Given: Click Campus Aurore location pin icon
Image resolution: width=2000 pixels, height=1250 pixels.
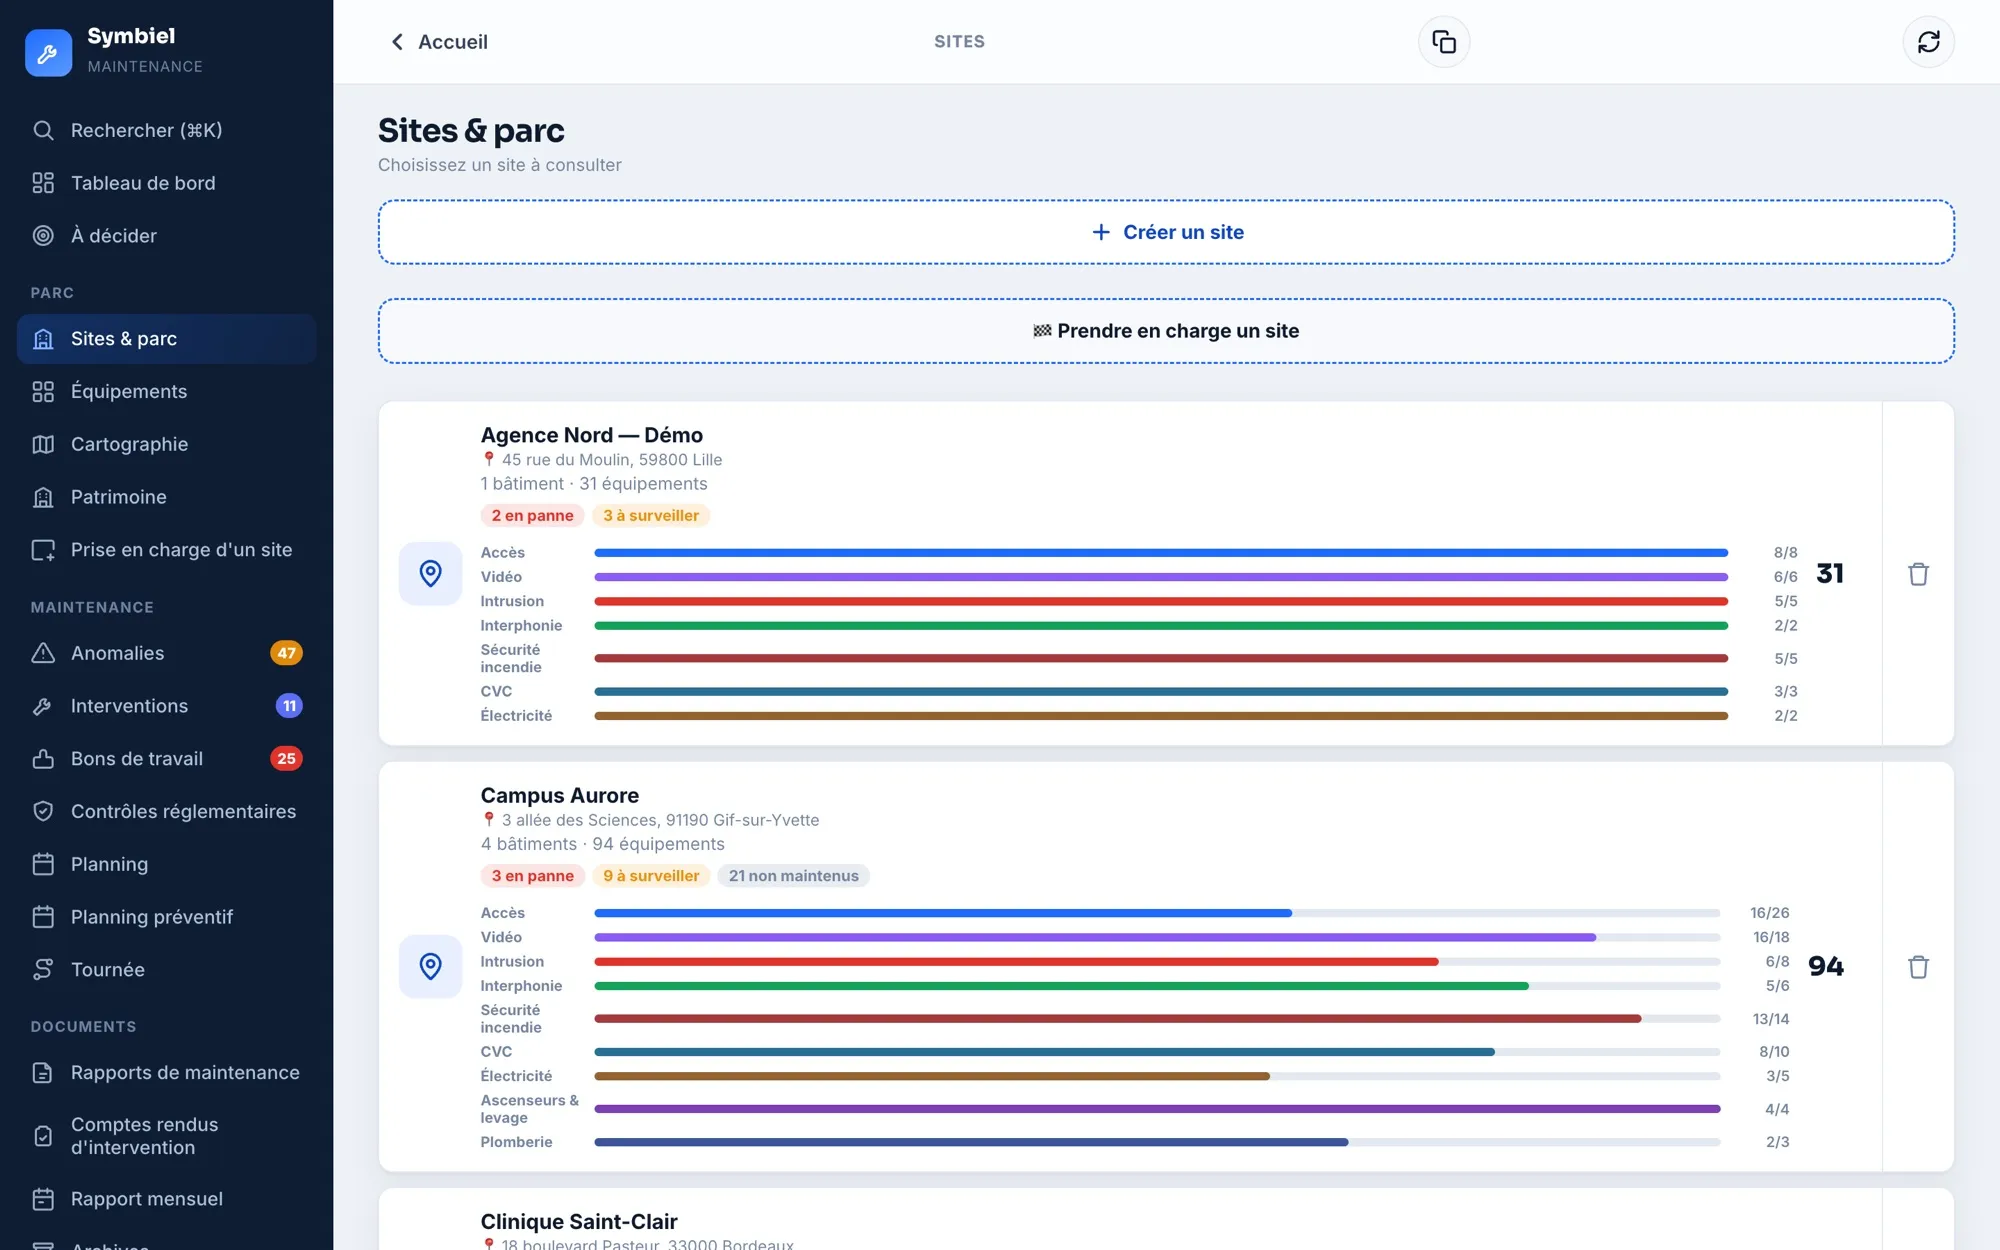Looking at the screenshot, I should click(x=430, y=966).
